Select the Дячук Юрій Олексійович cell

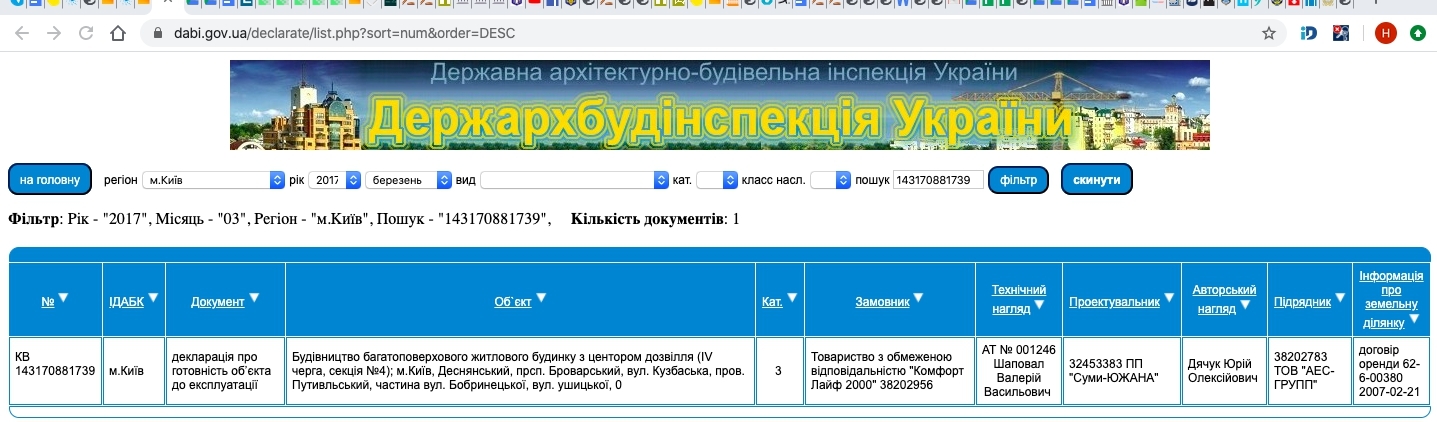tap(1224, 370)
